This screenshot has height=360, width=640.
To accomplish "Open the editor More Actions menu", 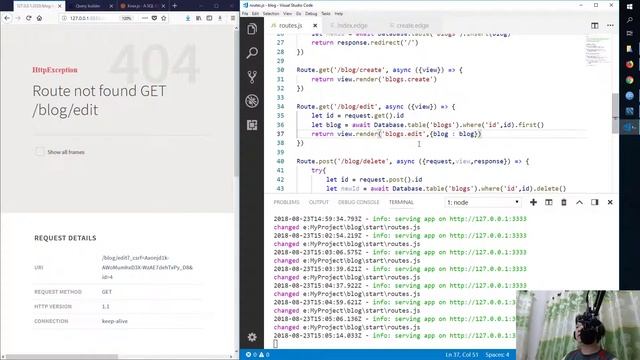I will click(x=610, y=26).
